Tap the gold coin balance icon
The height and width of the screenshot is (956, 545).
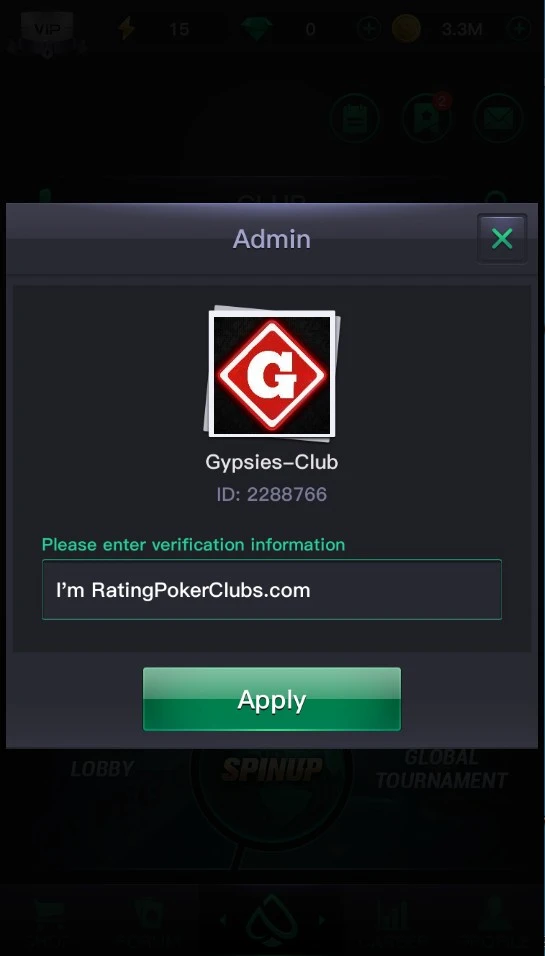406,29
